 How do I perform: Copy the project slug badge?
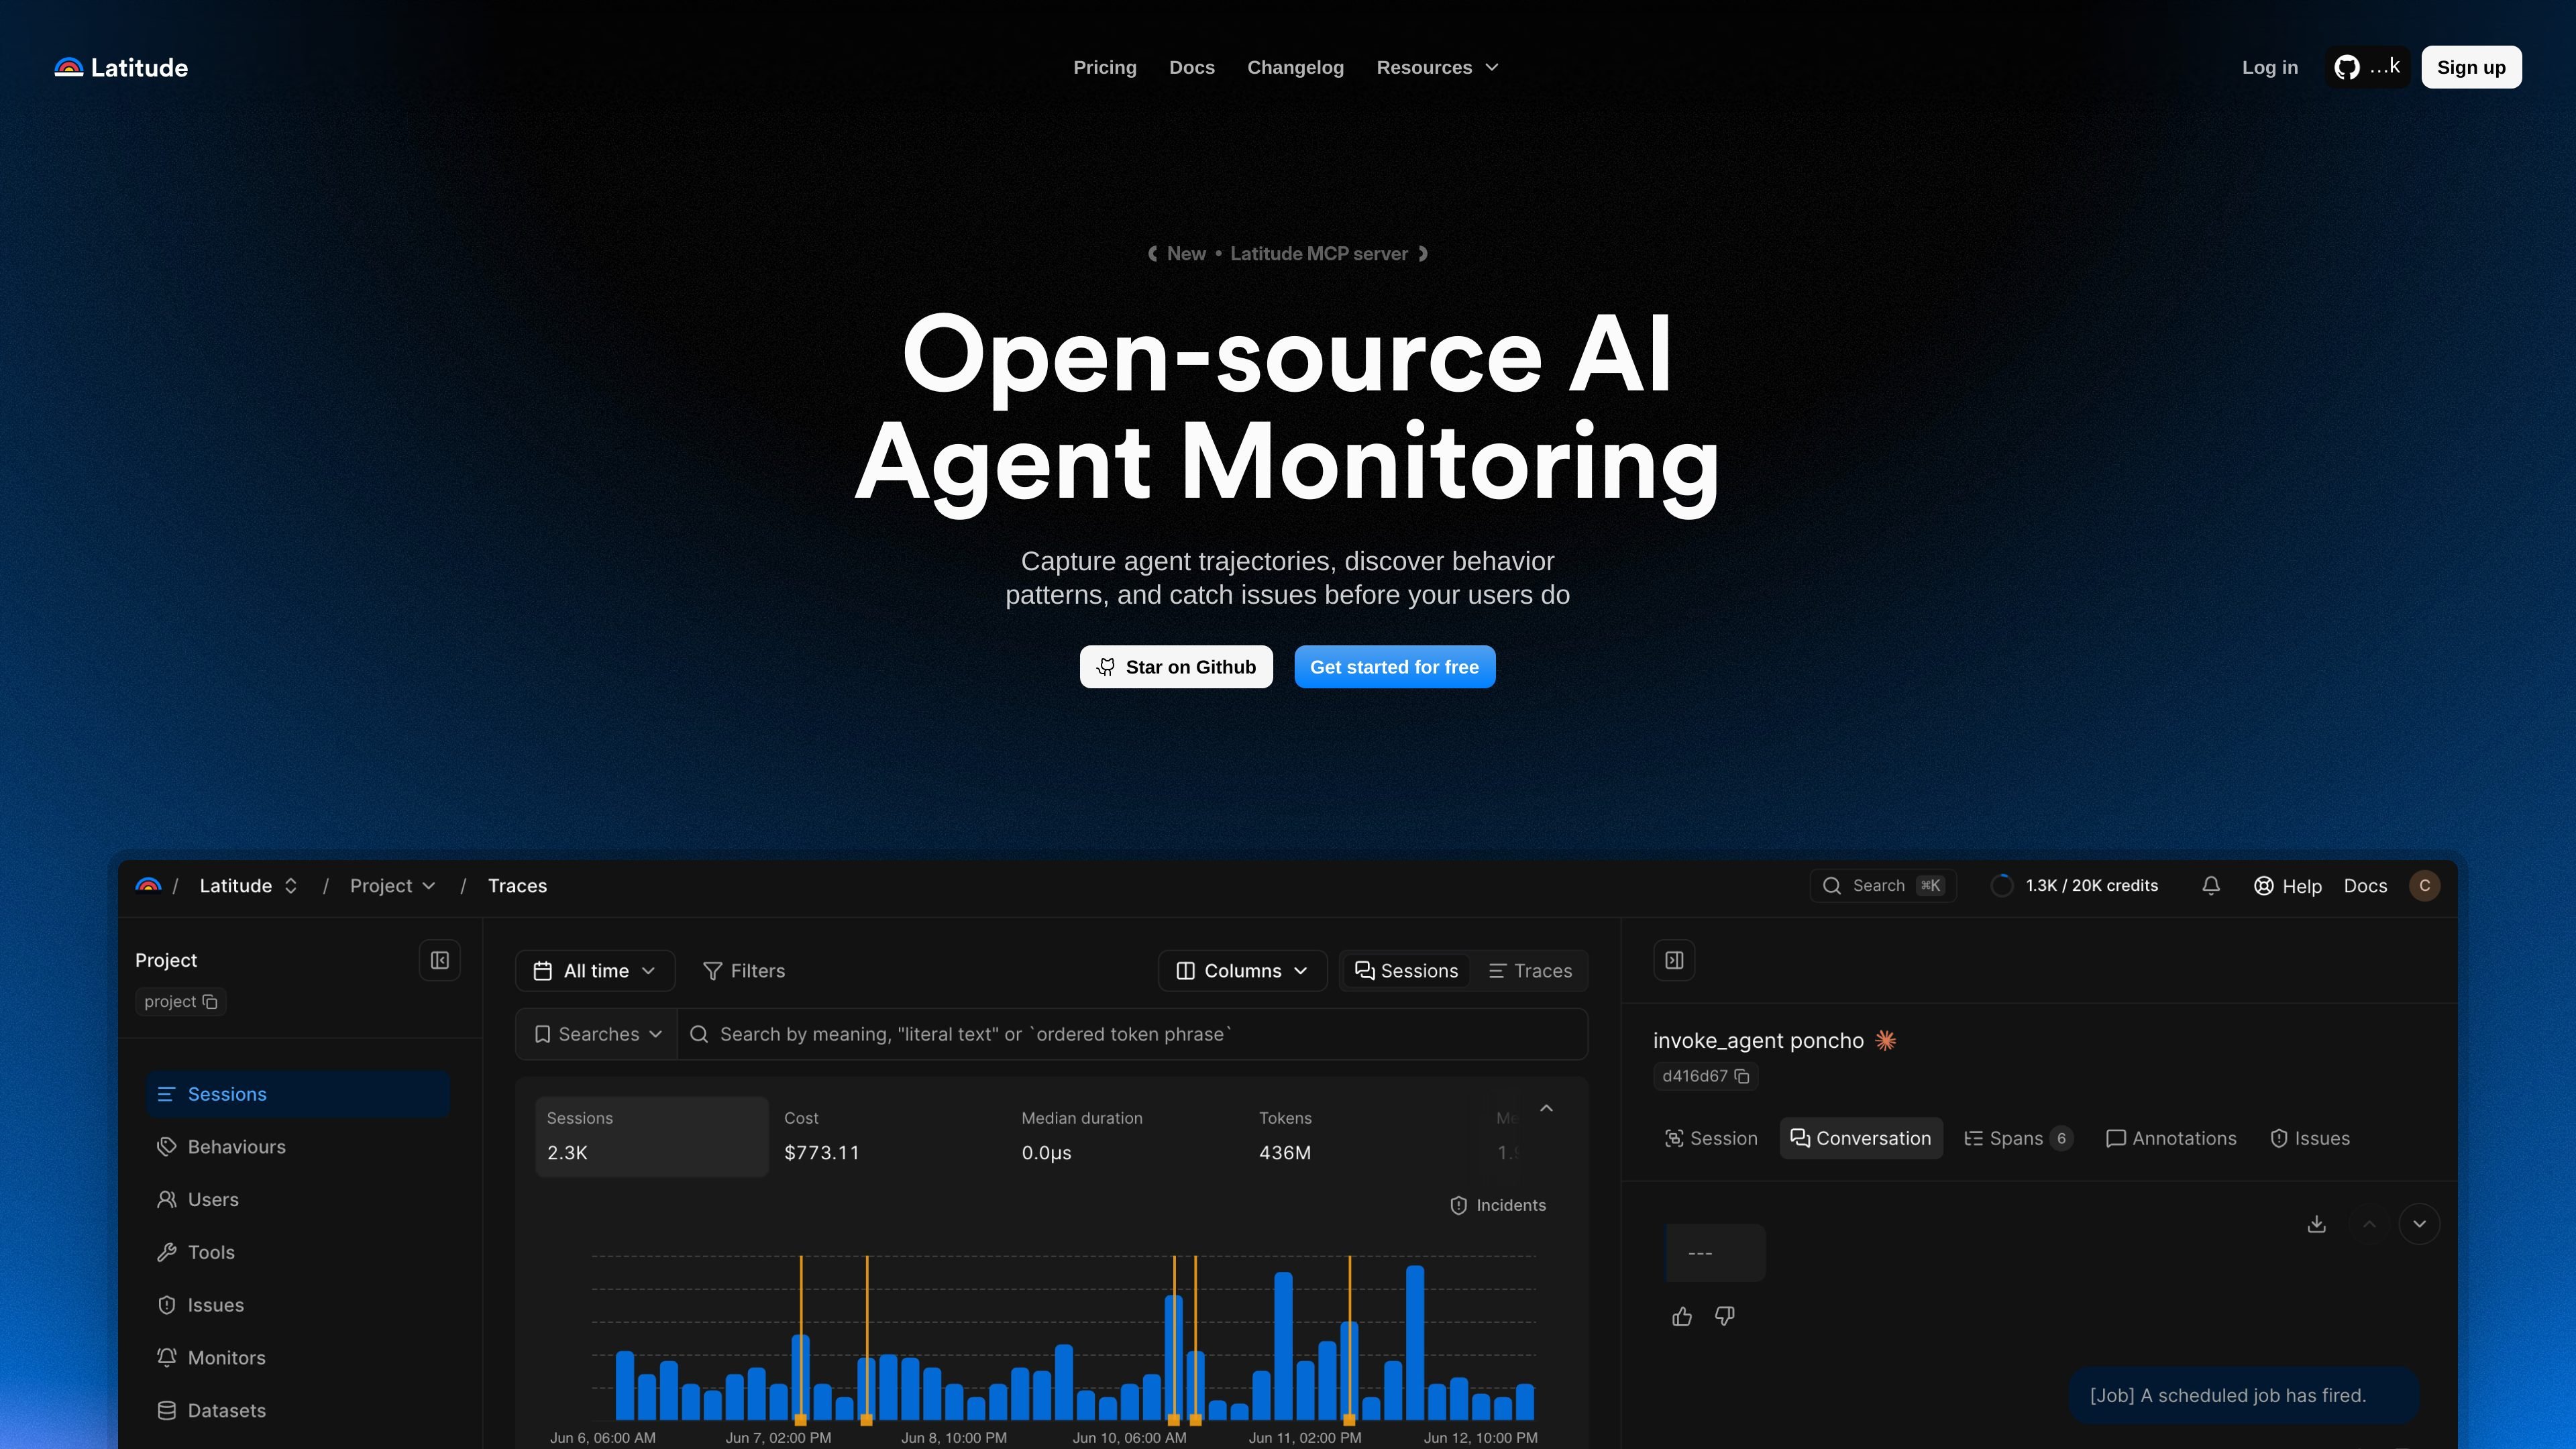click(x=181, y=1002)
